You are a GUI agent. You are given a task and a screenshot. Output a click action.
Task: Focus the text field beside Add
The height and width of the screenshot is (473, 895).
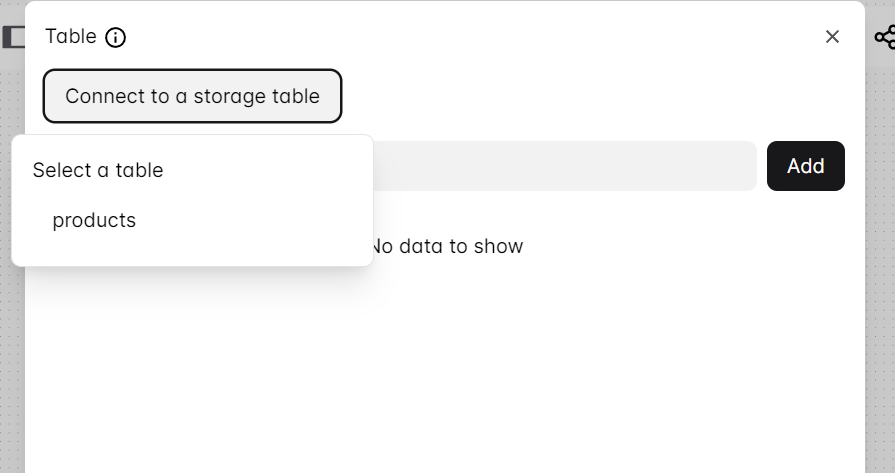pos(564,166)
